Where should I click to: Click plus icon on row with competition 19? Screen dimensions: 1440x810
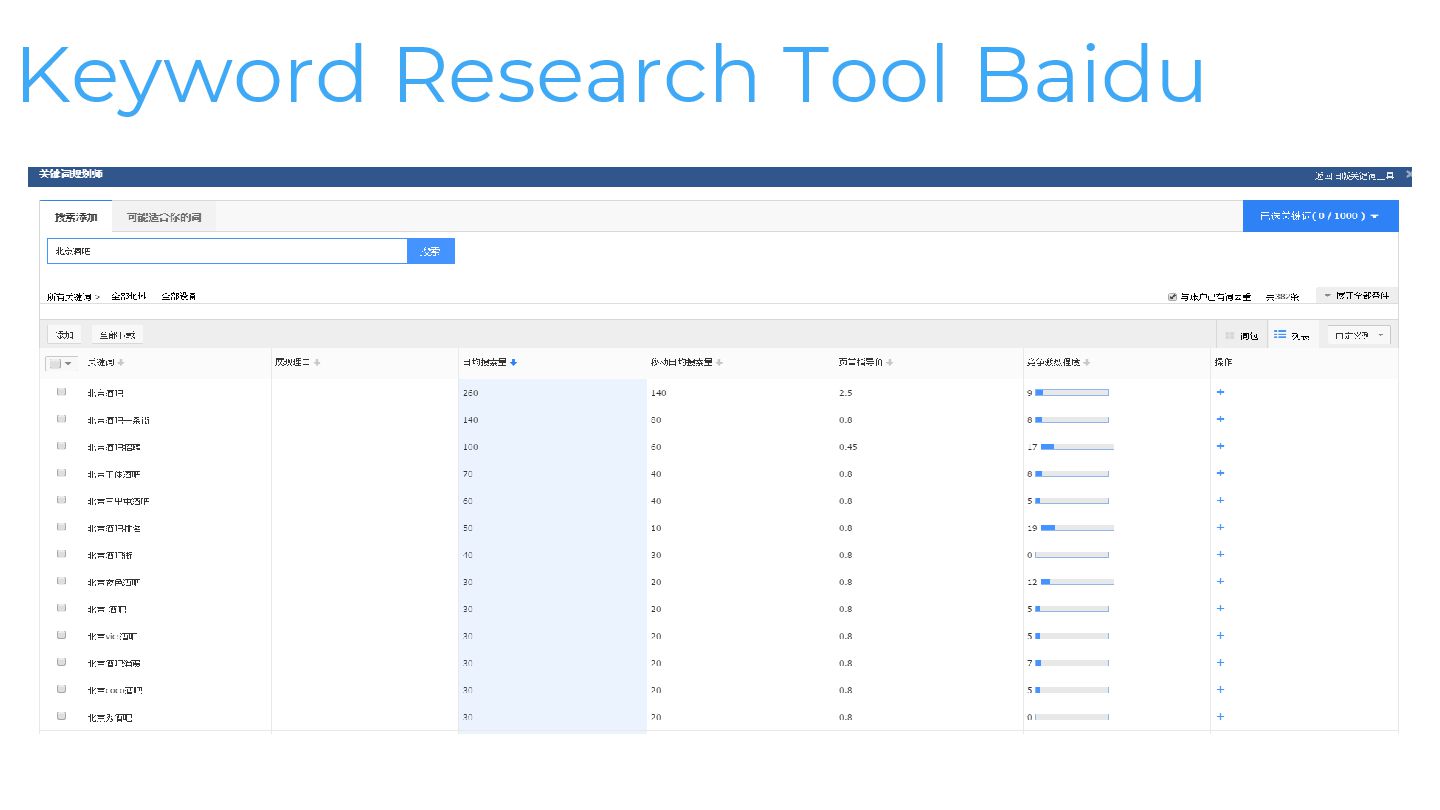click(1220, 527)
